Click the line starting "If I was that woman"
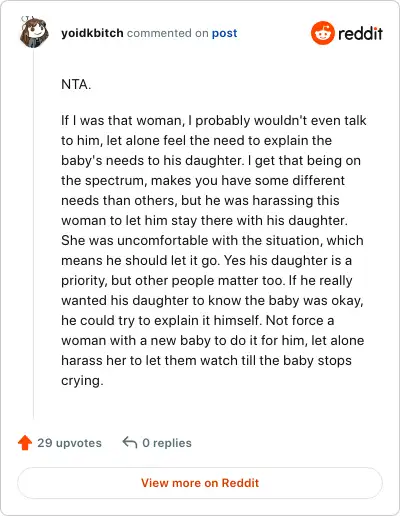 pyautogui.click(x=214, y=120)
